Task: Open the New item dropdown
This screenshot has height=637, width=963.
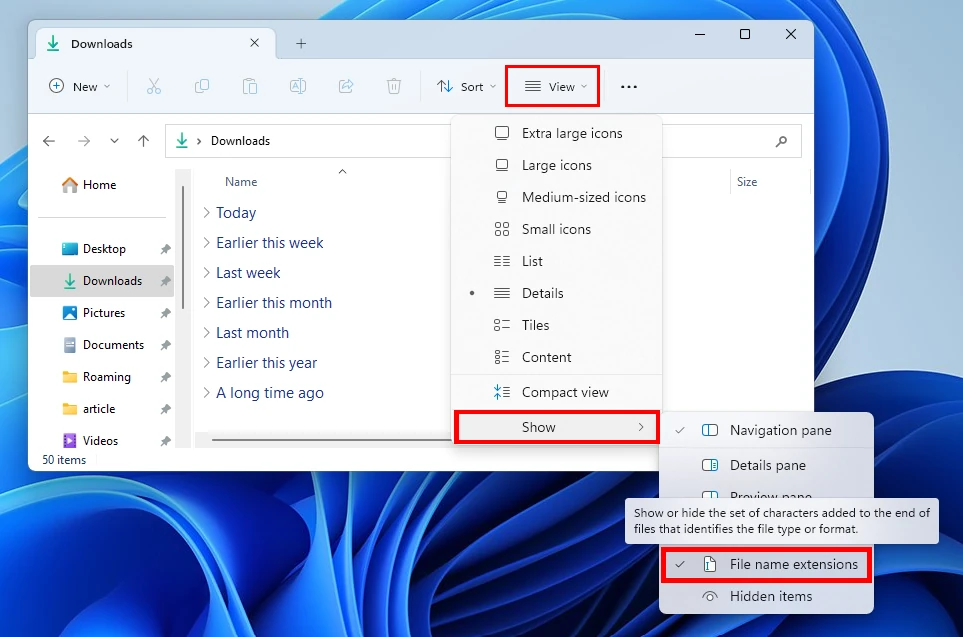Action: tap(78, 86)
